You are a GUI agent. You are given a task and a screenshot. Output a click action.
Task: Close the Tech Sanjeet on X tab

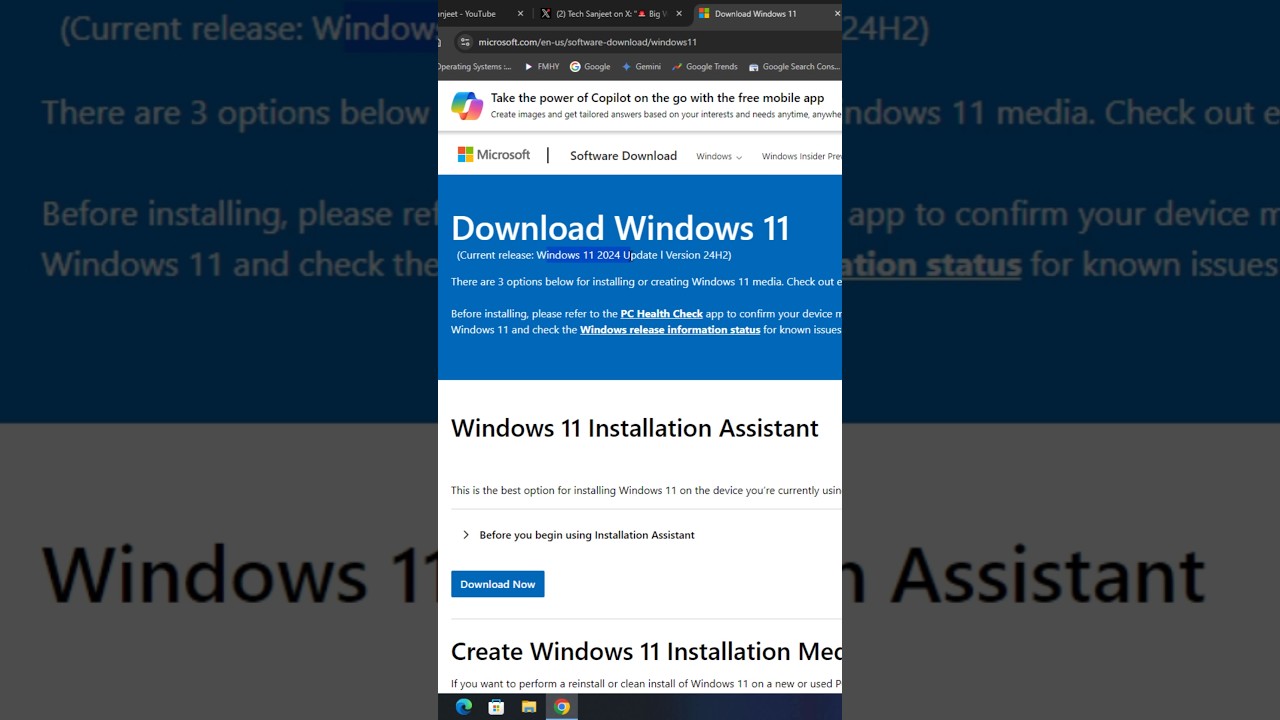[x=680, y=14]
